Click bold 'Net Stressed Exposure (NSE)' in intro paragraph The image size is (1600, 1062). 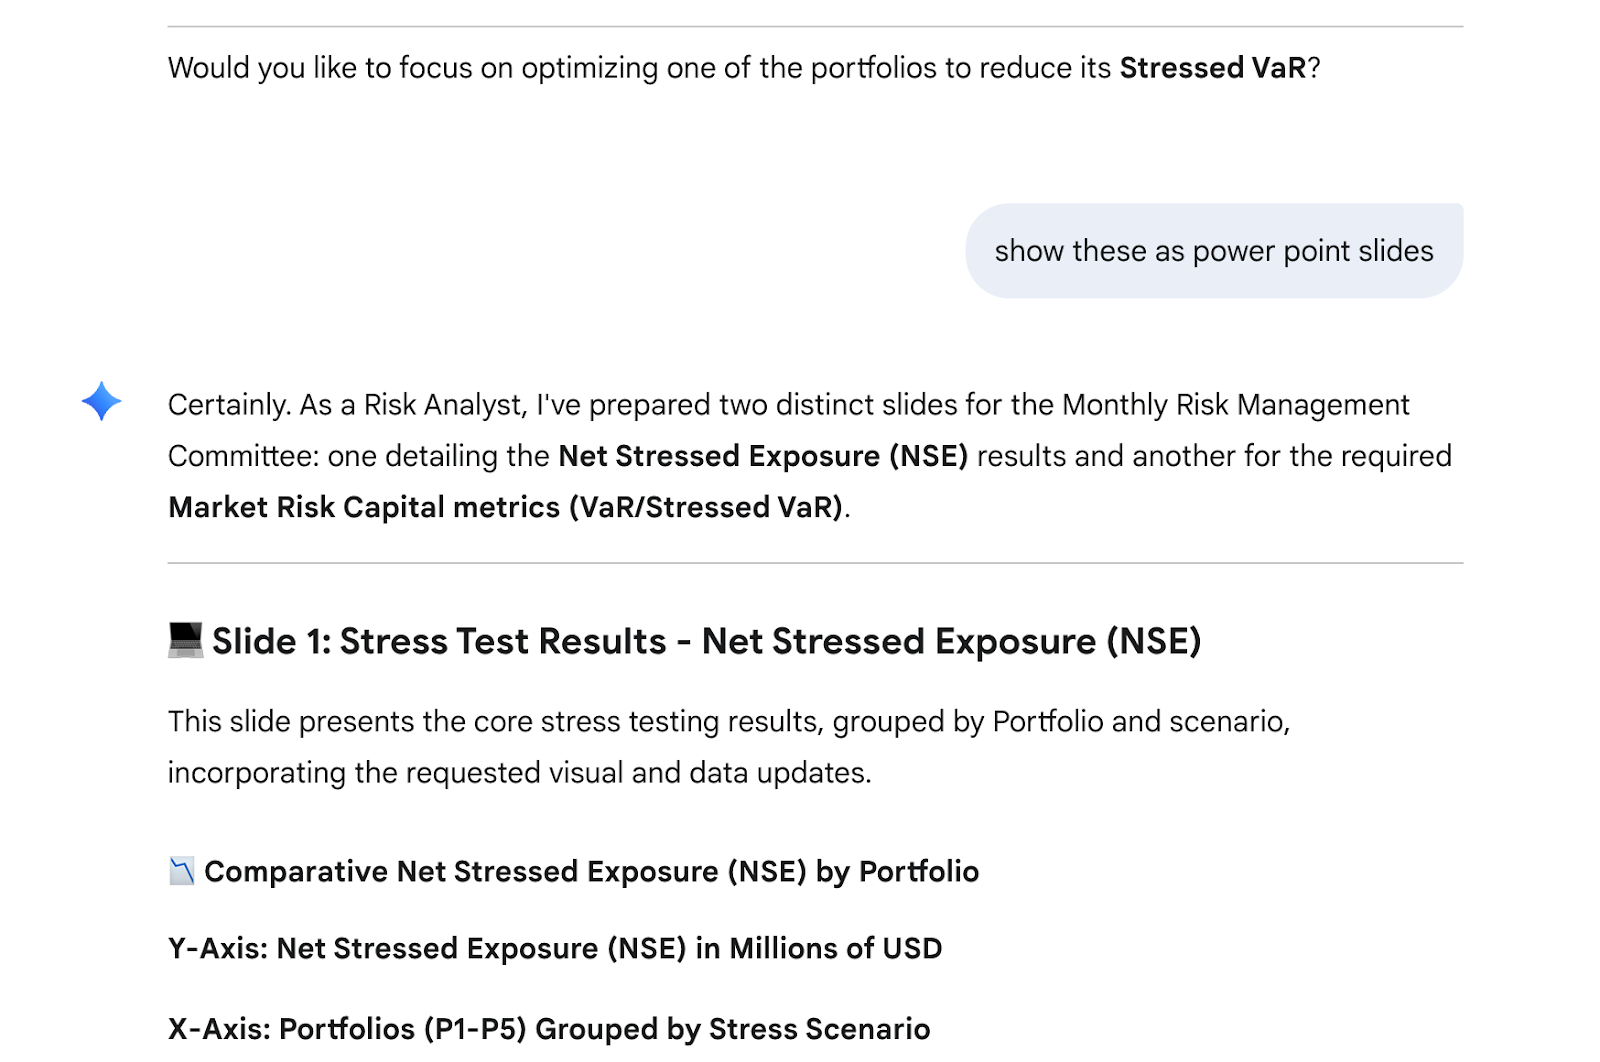762,456
